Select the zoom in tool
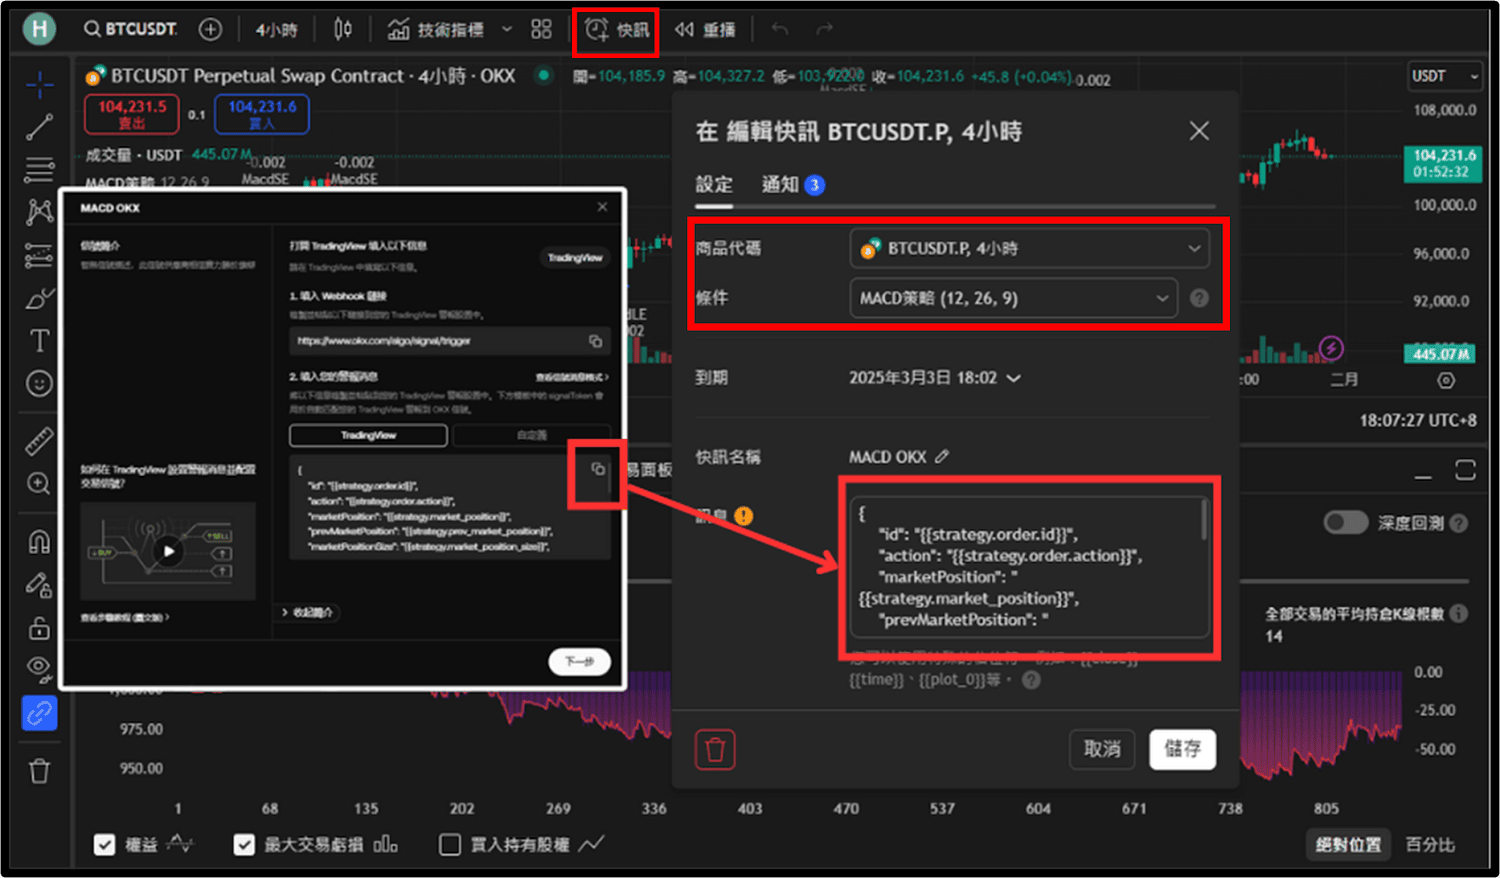Viewport: 1500px width, 878px height. 39,484
